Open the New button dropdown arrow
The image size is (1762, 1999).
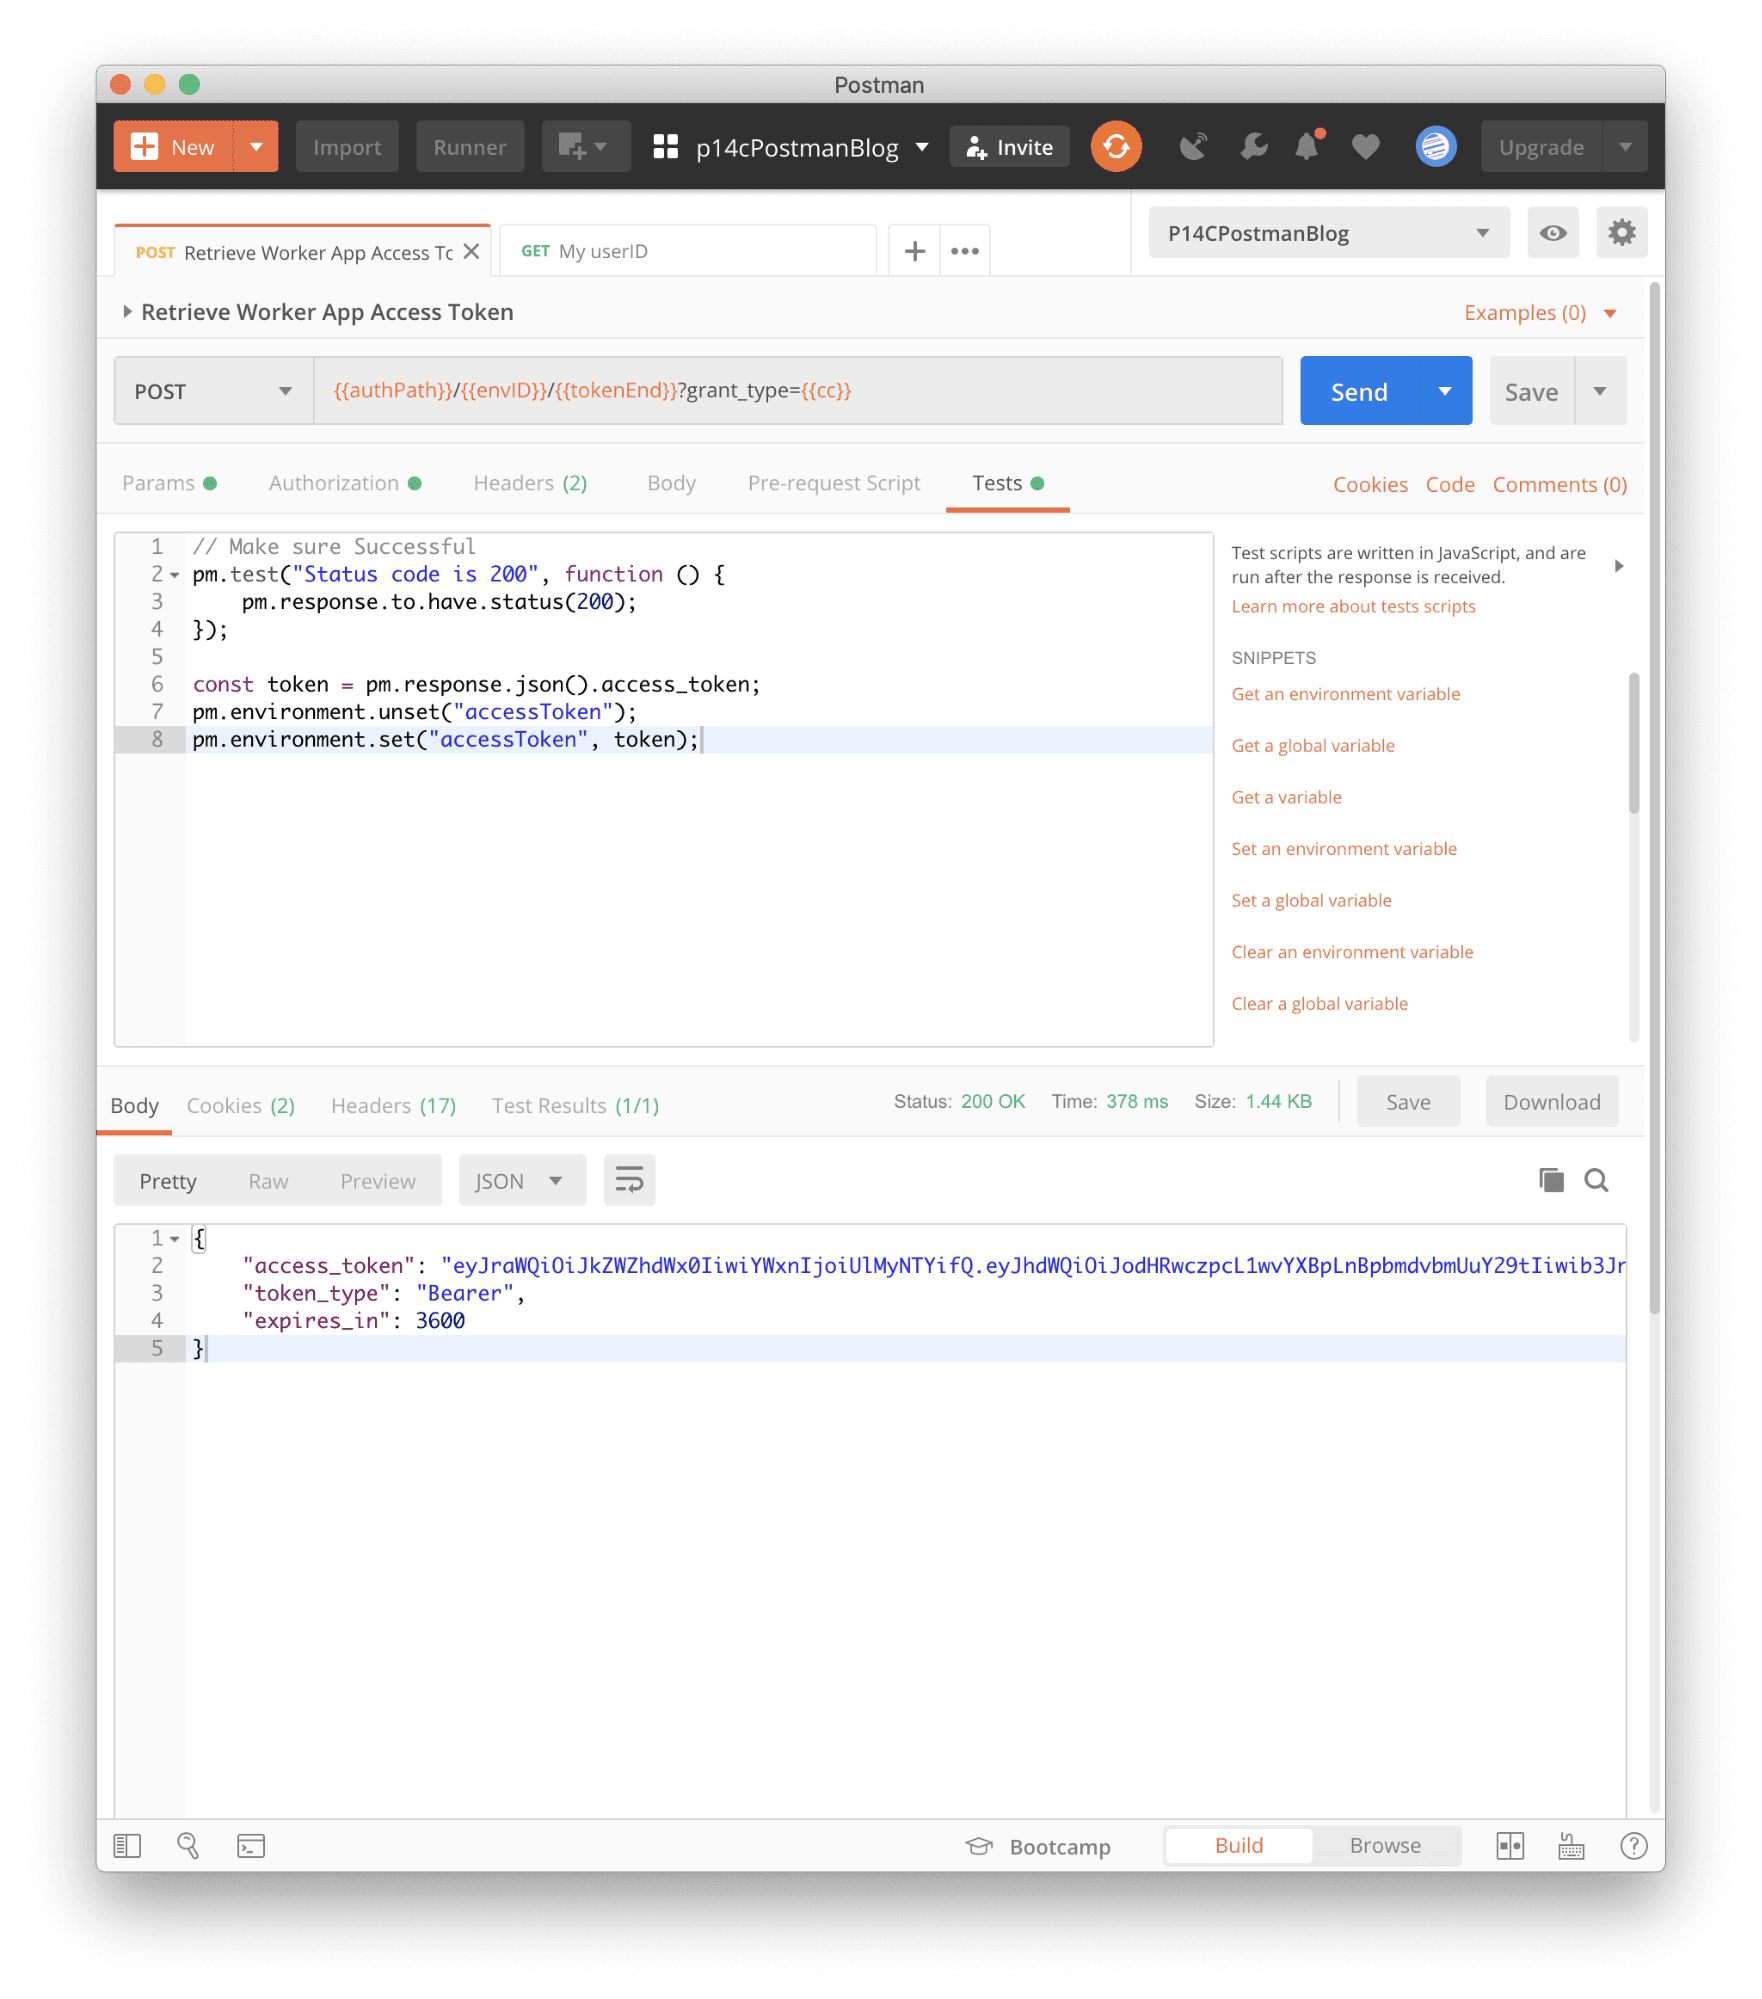tap(256, 147)
